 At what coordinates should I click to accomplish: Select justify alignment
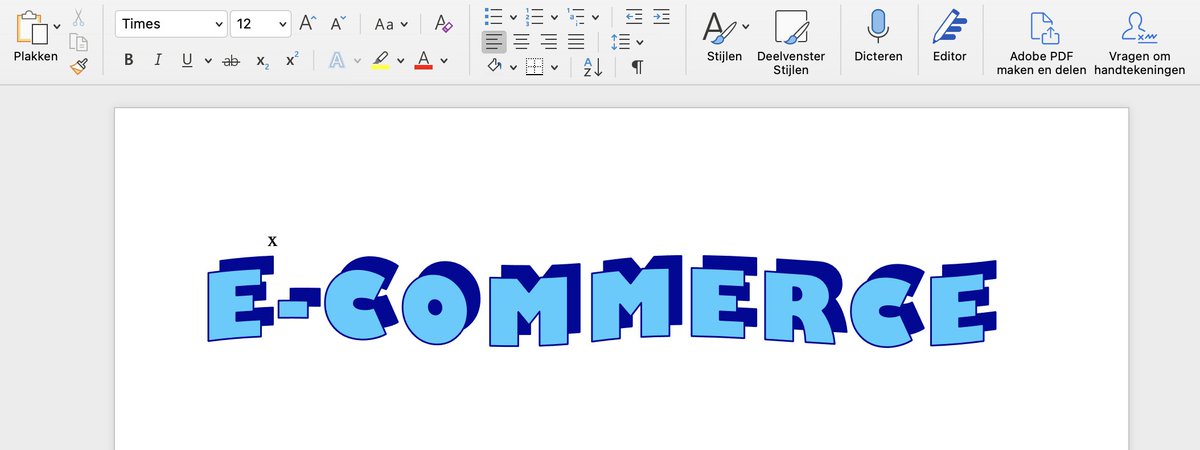coord(576,42)
